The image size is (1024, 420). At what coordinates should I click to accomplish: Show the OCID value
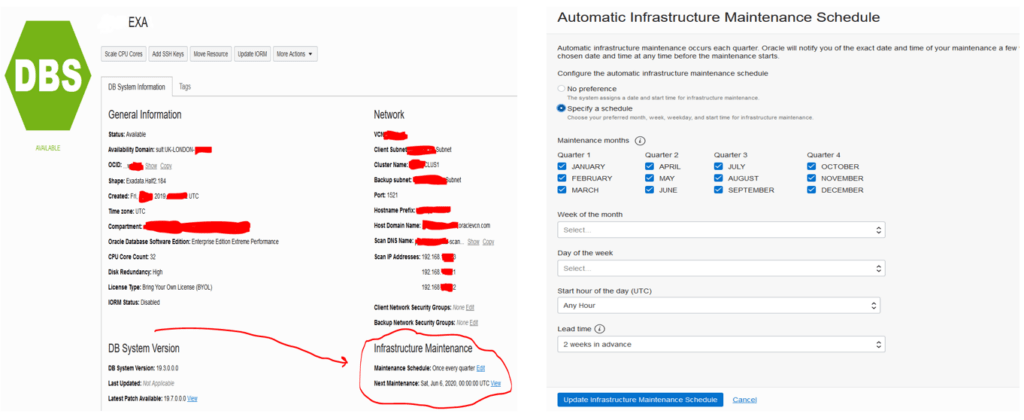(x=151, y=166)
